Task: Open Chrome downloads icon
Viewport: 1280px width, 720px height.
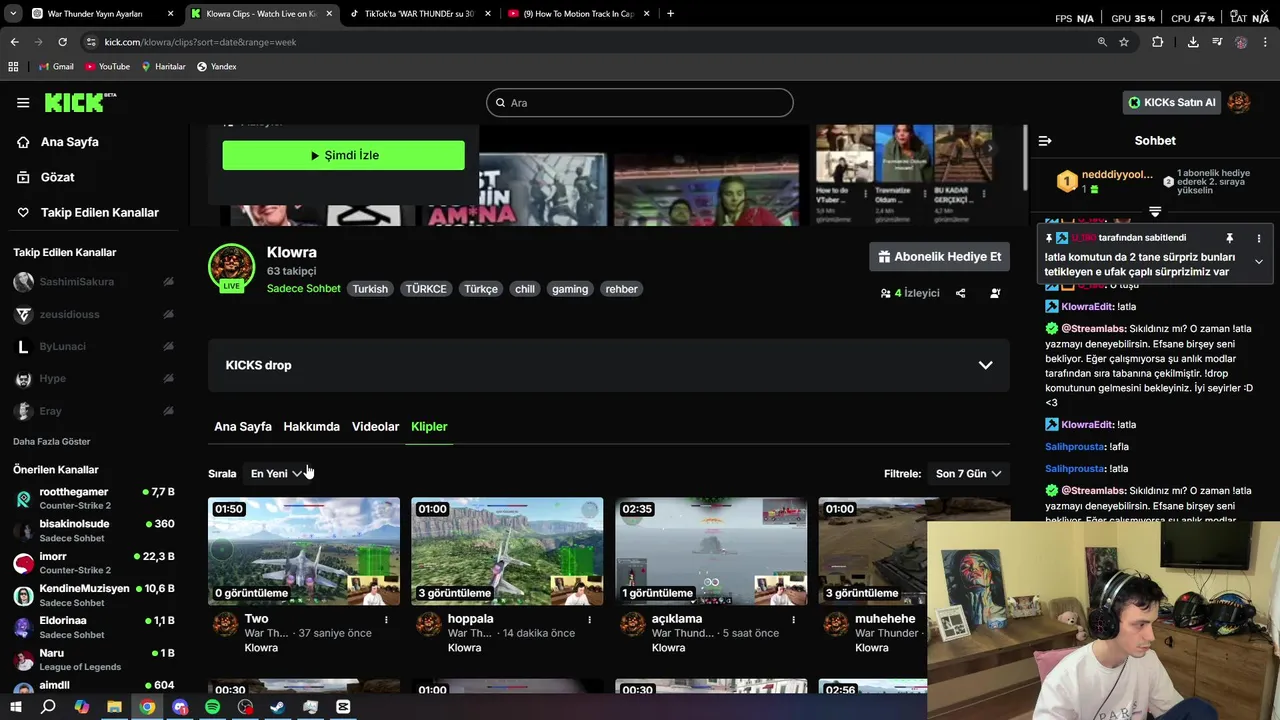Action: click(1193, 42)
